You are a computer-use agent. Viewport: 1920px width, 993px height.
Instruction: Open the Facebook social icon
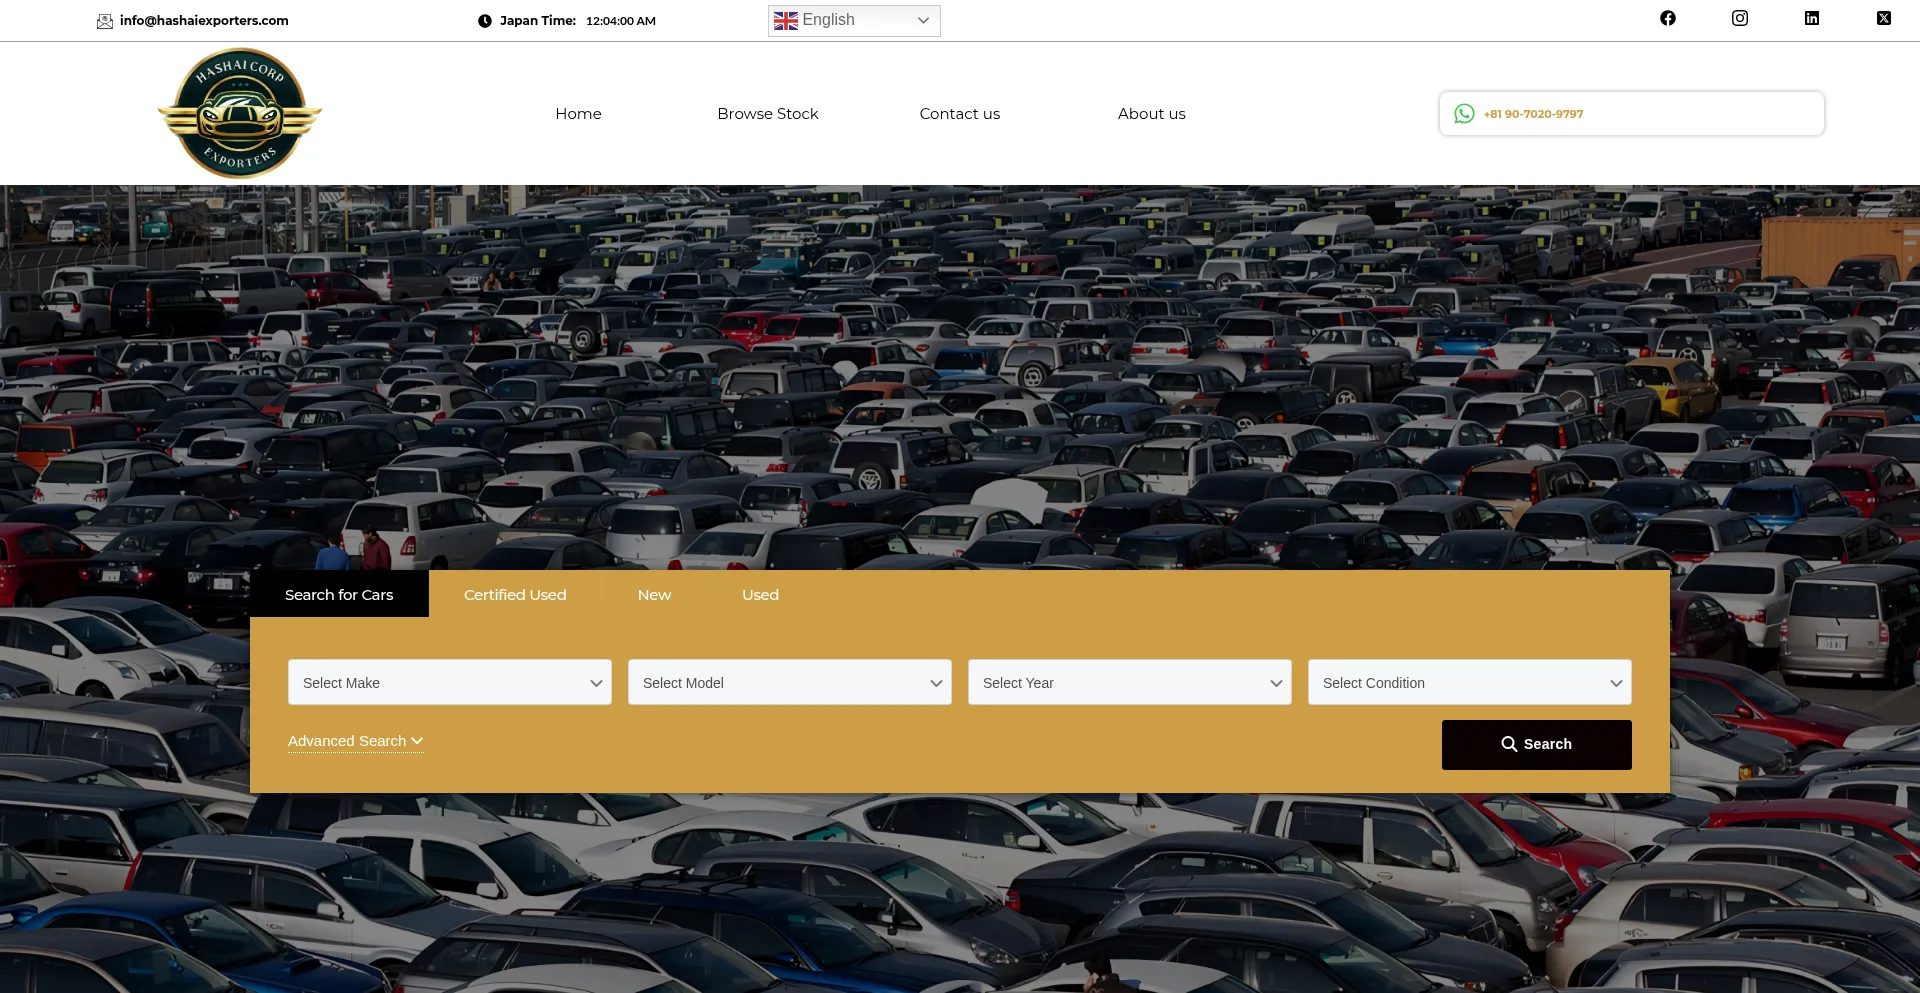pos(1668,18)
